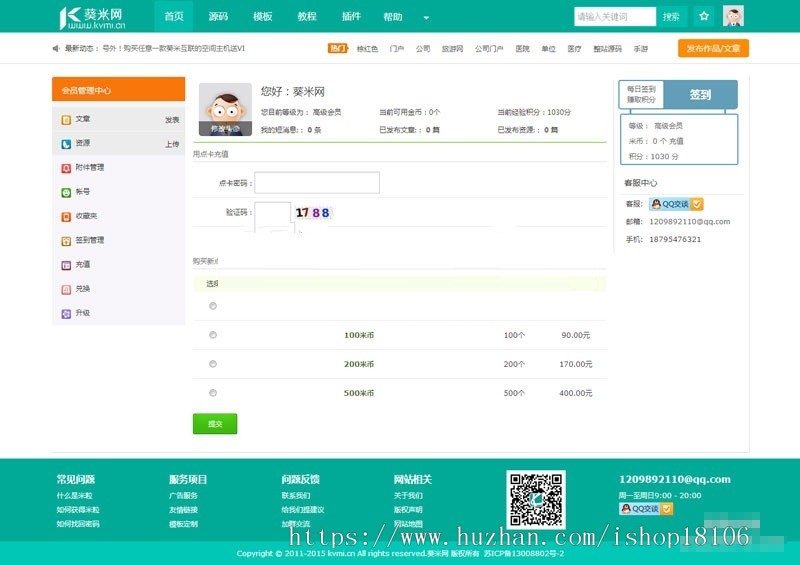
Task: Click the 会员管理中心 orange header
Action: (x=118, y=89)
